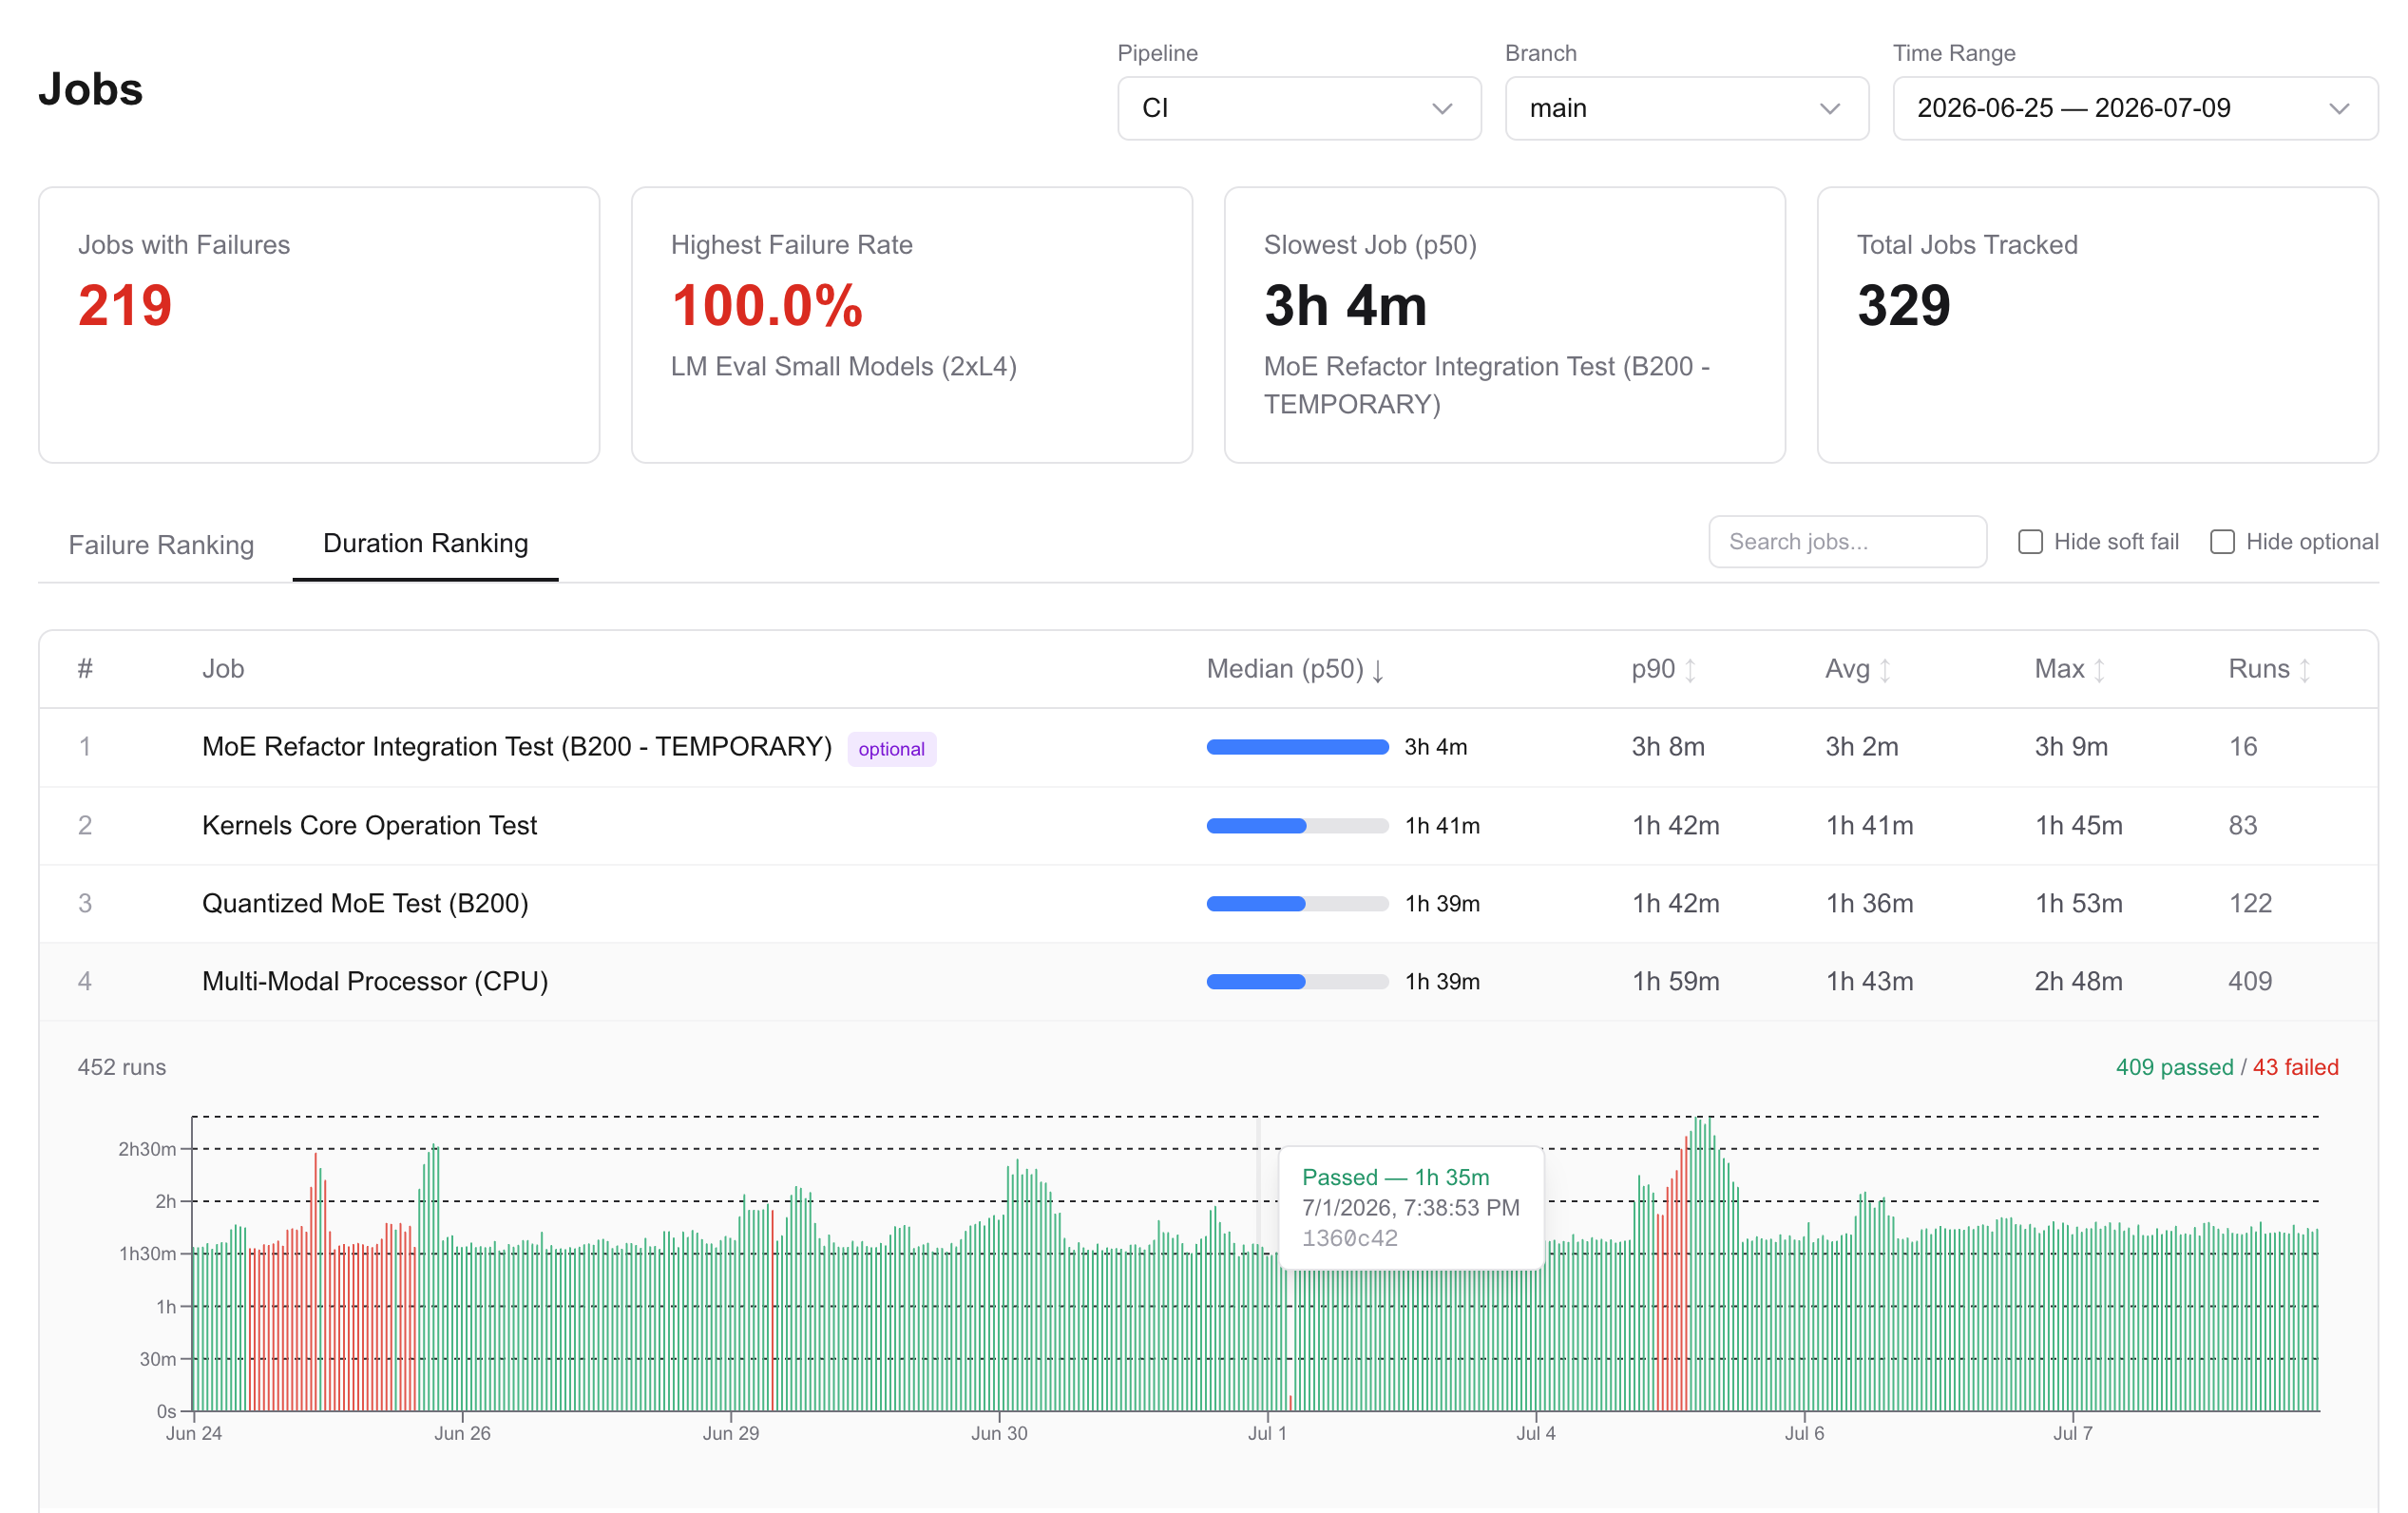Click the Jul 4 tick on the chart axis
Screen dimensions: 2408x1513
pos(1536,1433)
